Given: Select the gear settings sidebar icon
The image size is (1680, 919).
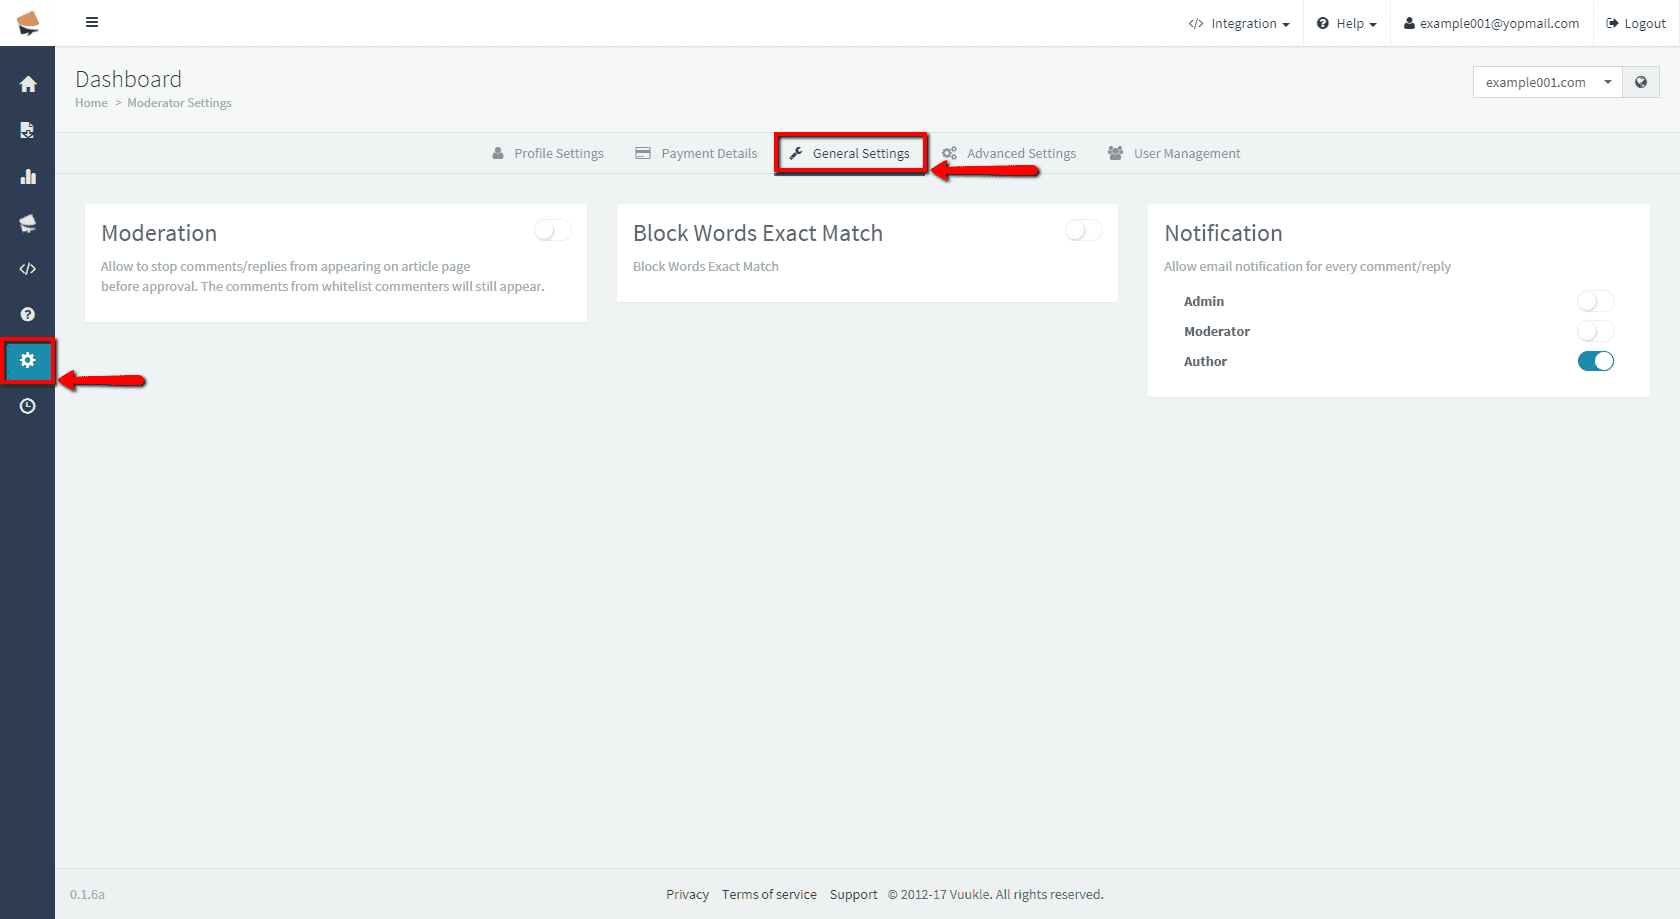Looking at the screenshot, I should (x=28, y=360).
